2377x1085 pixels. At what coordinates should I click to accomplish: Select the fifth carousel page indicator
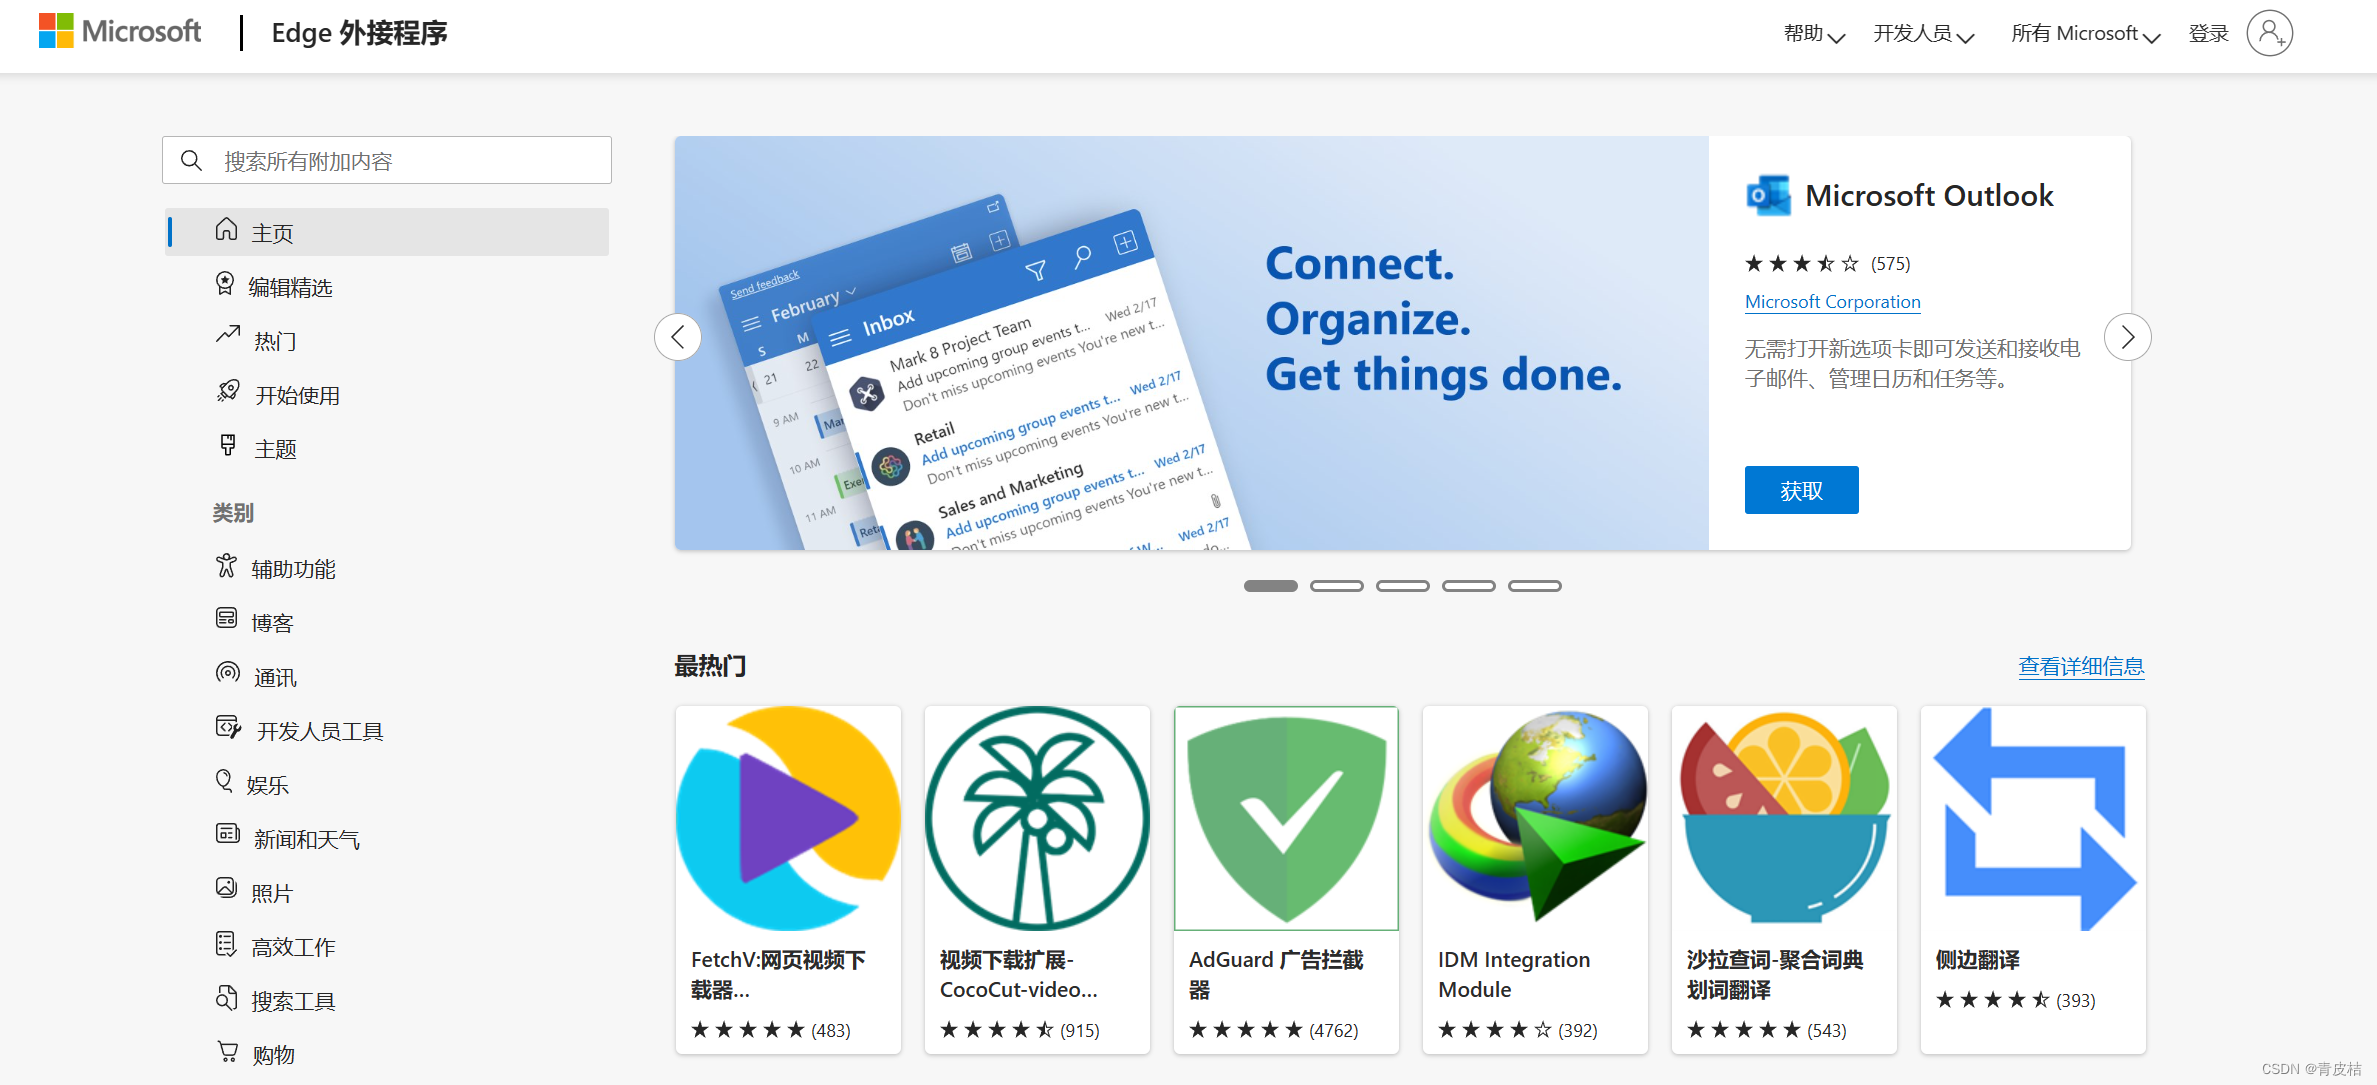tap(1535, 586)
